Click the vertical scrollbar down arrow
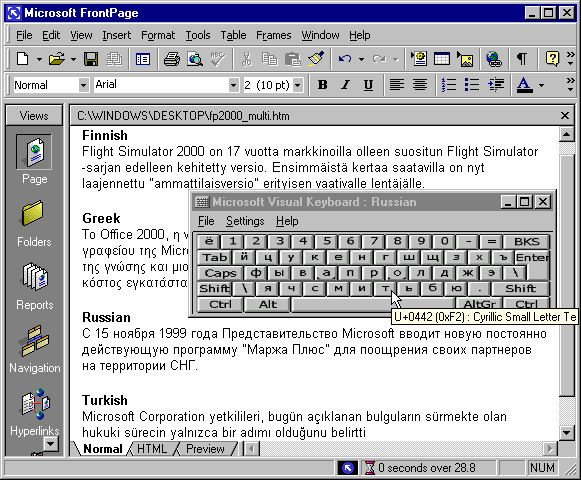Screen dimensions: 581x480 [566, 432]
